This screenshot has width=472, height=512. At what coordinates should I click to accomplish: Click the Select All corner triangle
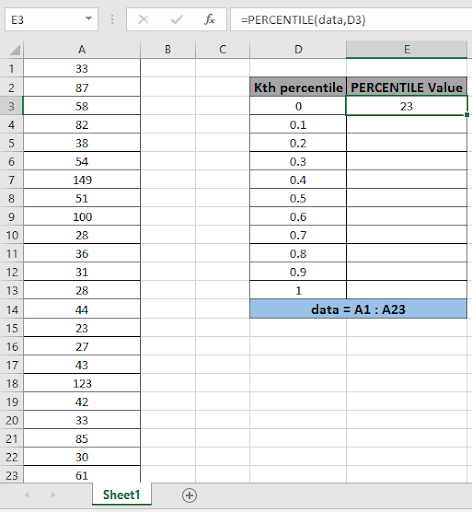click(x=15, y=50)
